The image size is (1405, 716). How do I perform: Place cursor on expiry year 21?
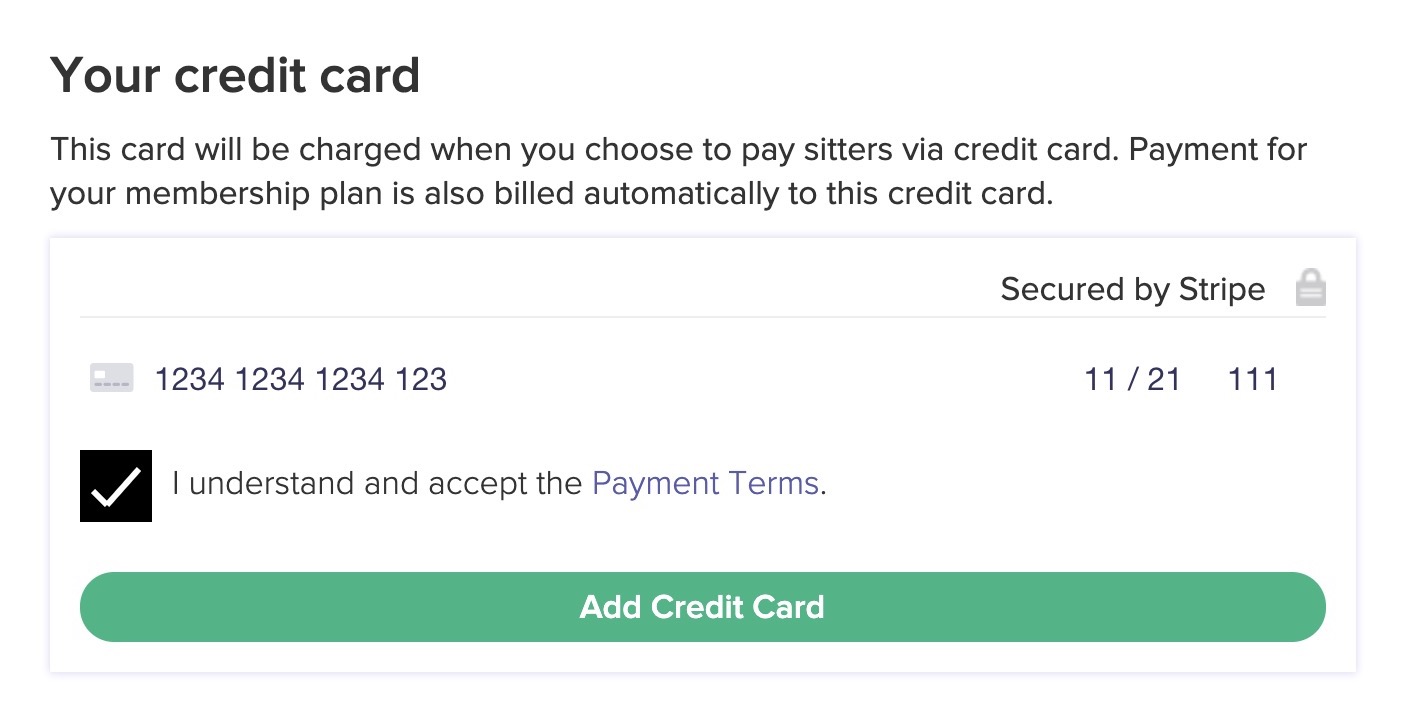pyautogui.click(x=1164, y=379)
